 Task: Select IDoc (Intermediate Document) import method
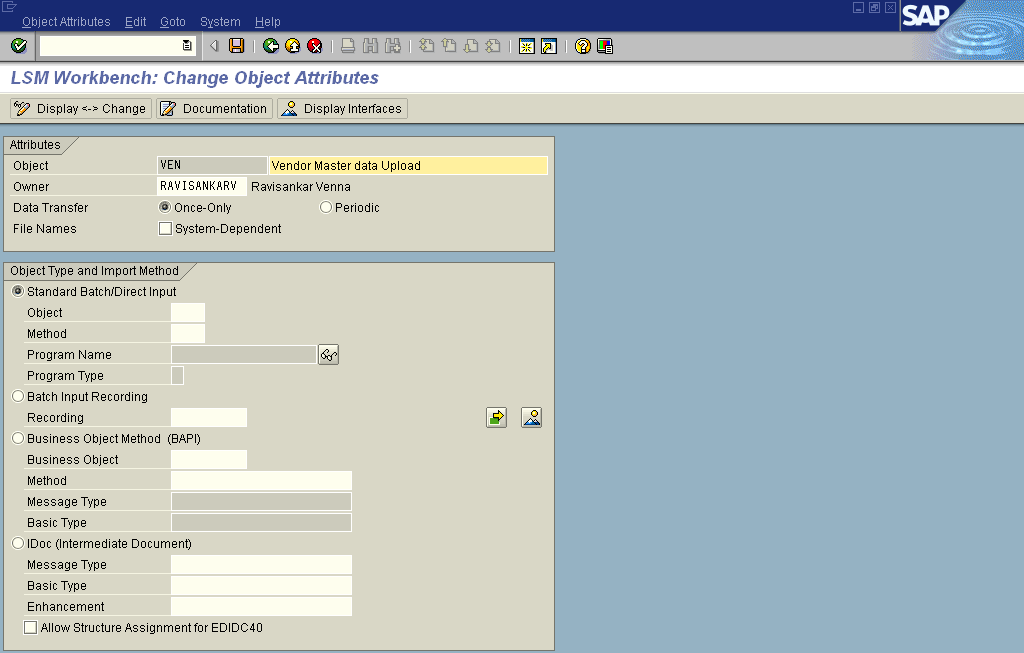(18, 544)
